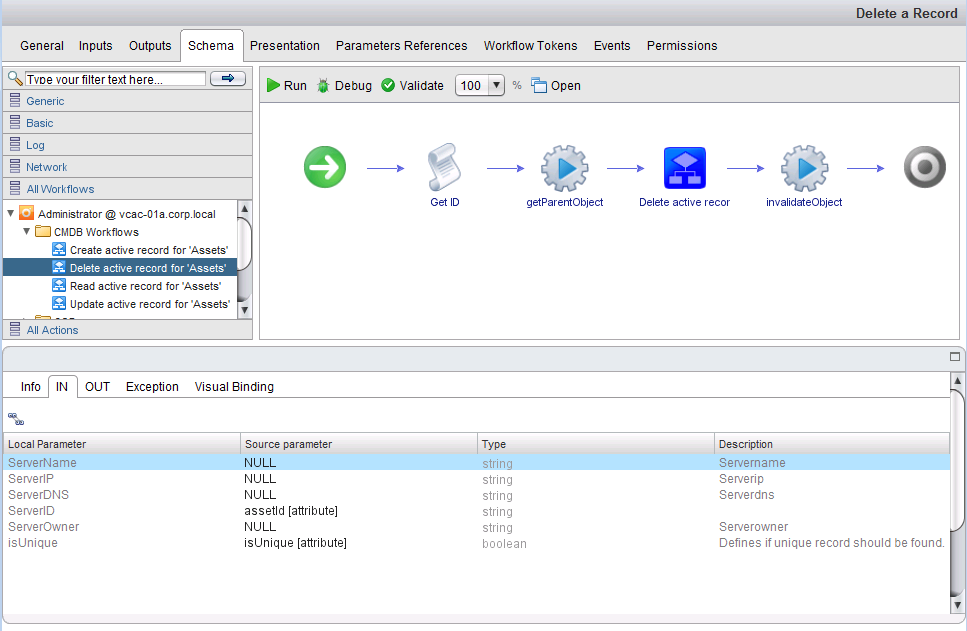Select the gray end workflow node
This screenshot has height=631, width=967.
click(x=924, y=167)
